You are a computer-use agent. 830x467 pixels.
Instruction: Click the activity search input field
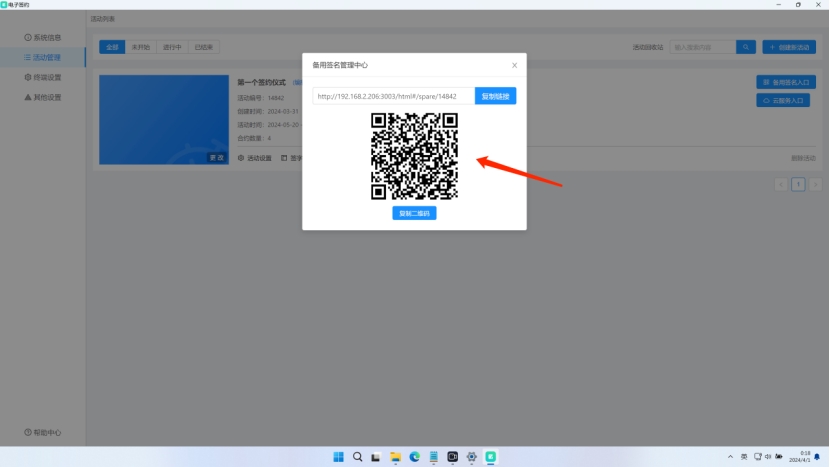point(702,47)
